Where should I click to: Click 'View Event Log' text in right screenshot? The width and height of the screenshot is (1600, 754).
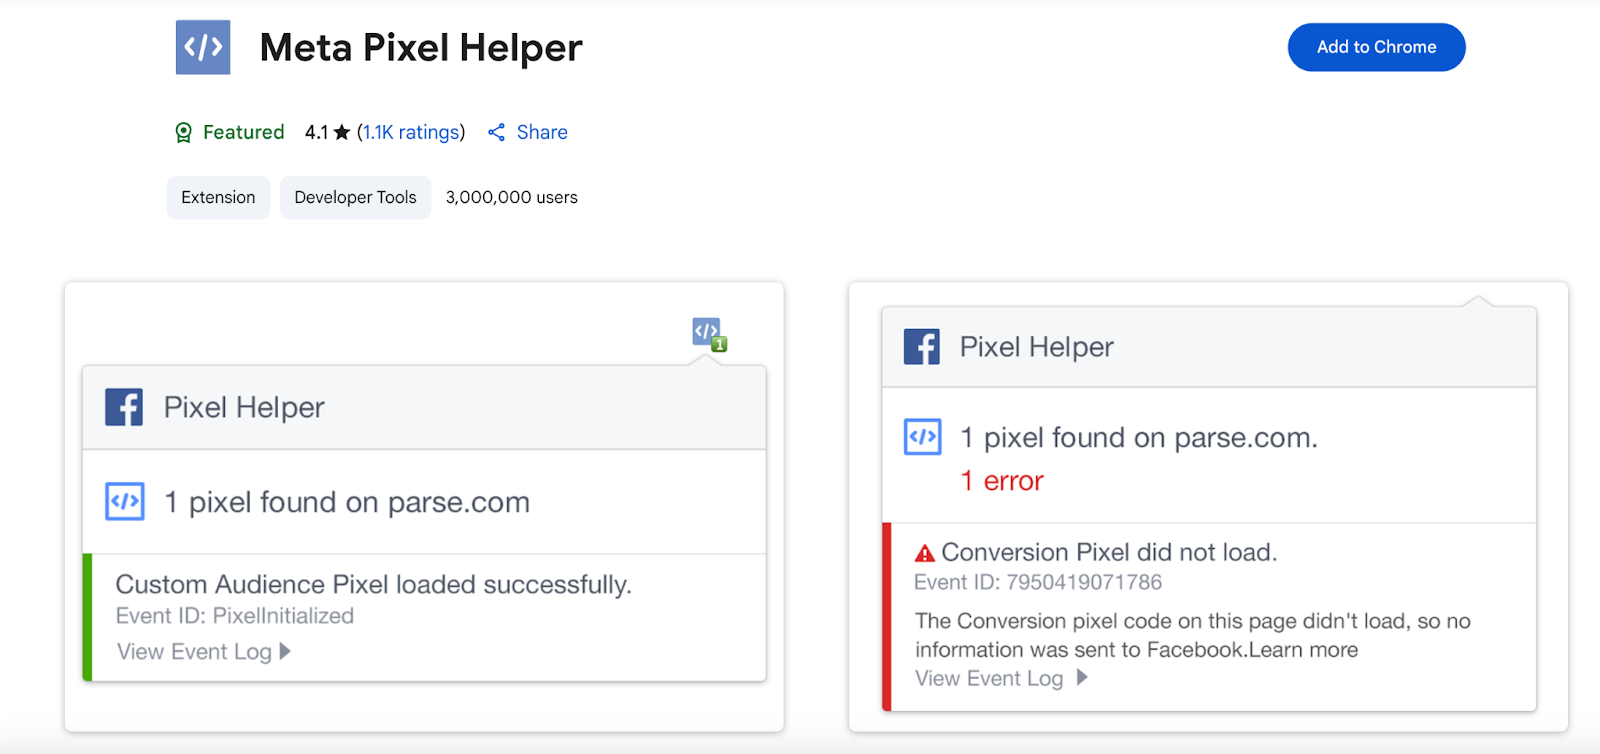click(989, 678)
